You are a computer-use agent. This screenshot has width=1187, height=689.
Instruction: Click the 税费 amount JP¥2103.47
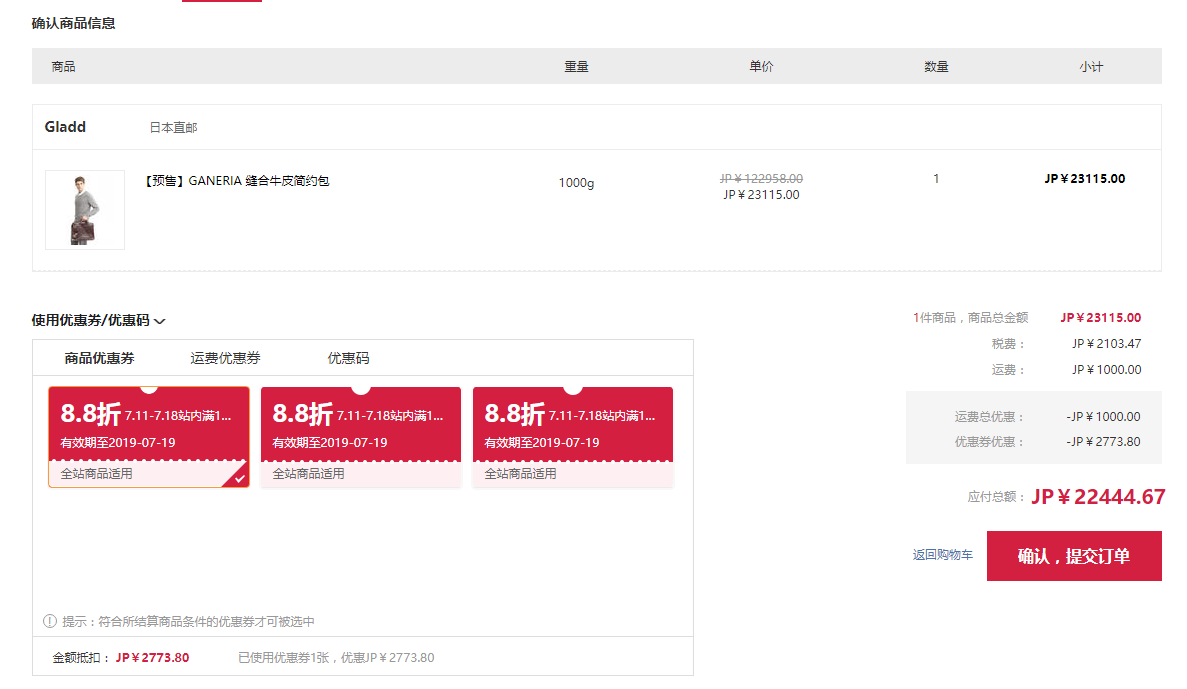pyautogui.click(x=1106, y=344)
